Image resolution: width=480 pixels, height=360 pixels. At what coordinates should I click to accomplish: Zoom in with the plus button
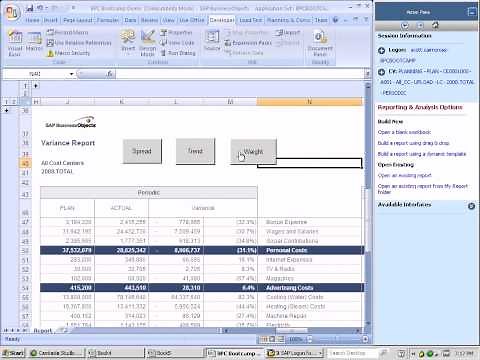point(365,339)
